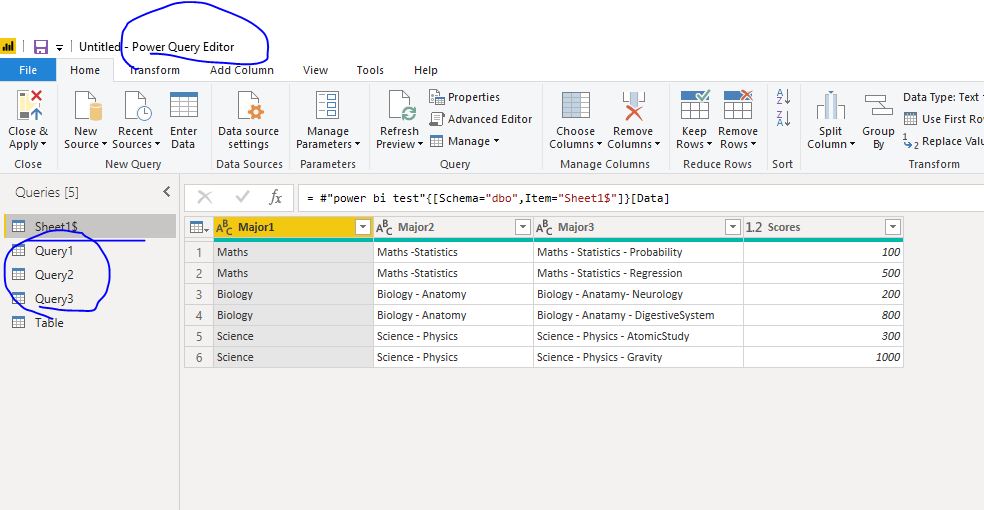
Task: Click cell 'Biology - Anatamy - DigestiveSystem'
Action: [638, 315]
